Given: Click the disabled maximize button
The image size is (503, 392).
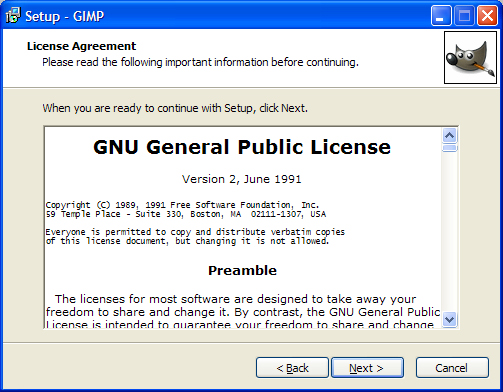Looking at the screenshot, I should coord(464,16).
